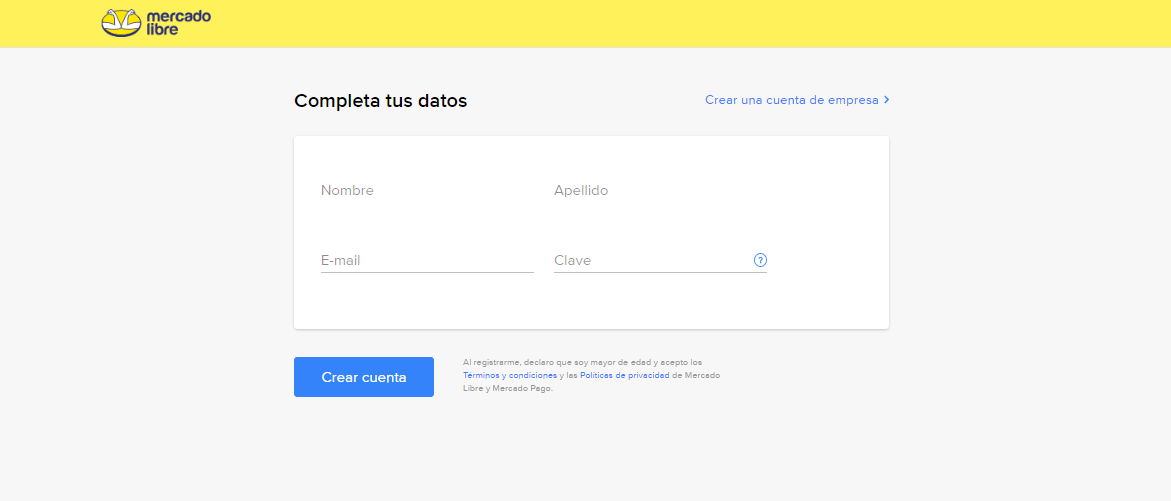The height and width of the screenshot is (501, 1171).
Task: Open the Términos y condiciones link
Action: [x=509, y=375]
